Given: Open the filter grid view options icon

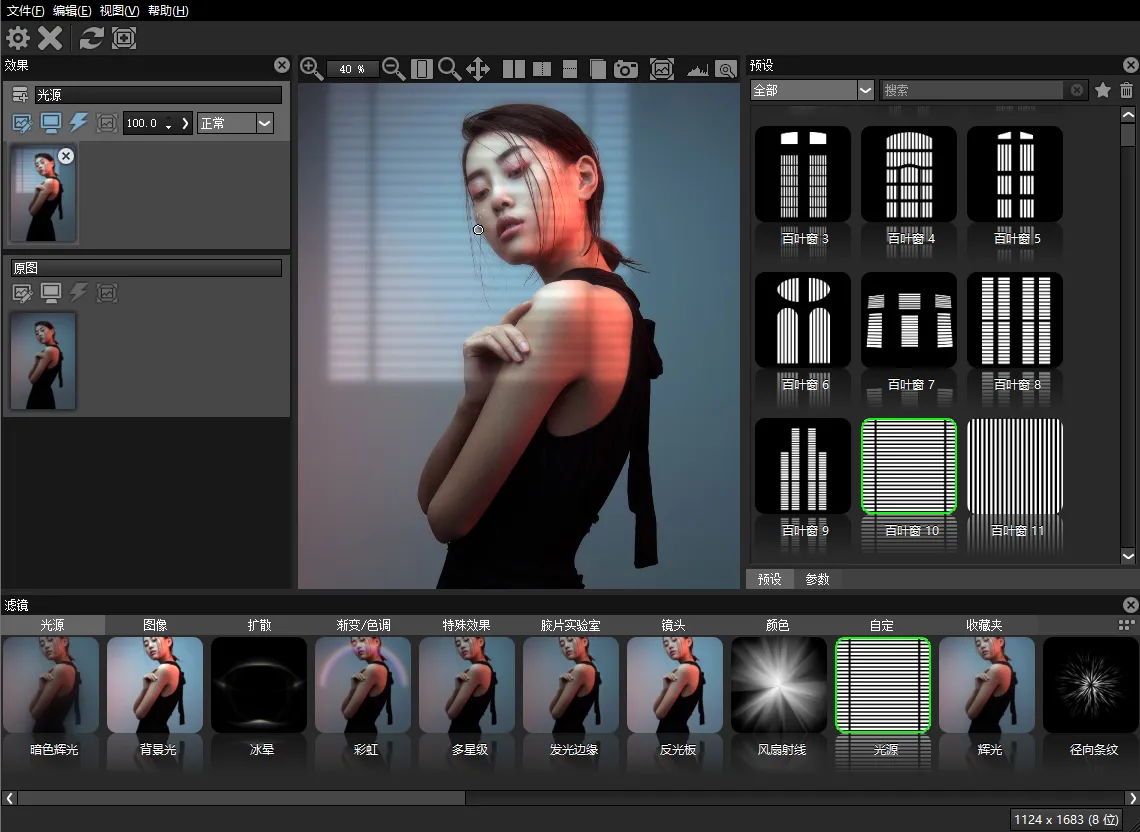Looking at the screenshot, I should pos(1126,624).
